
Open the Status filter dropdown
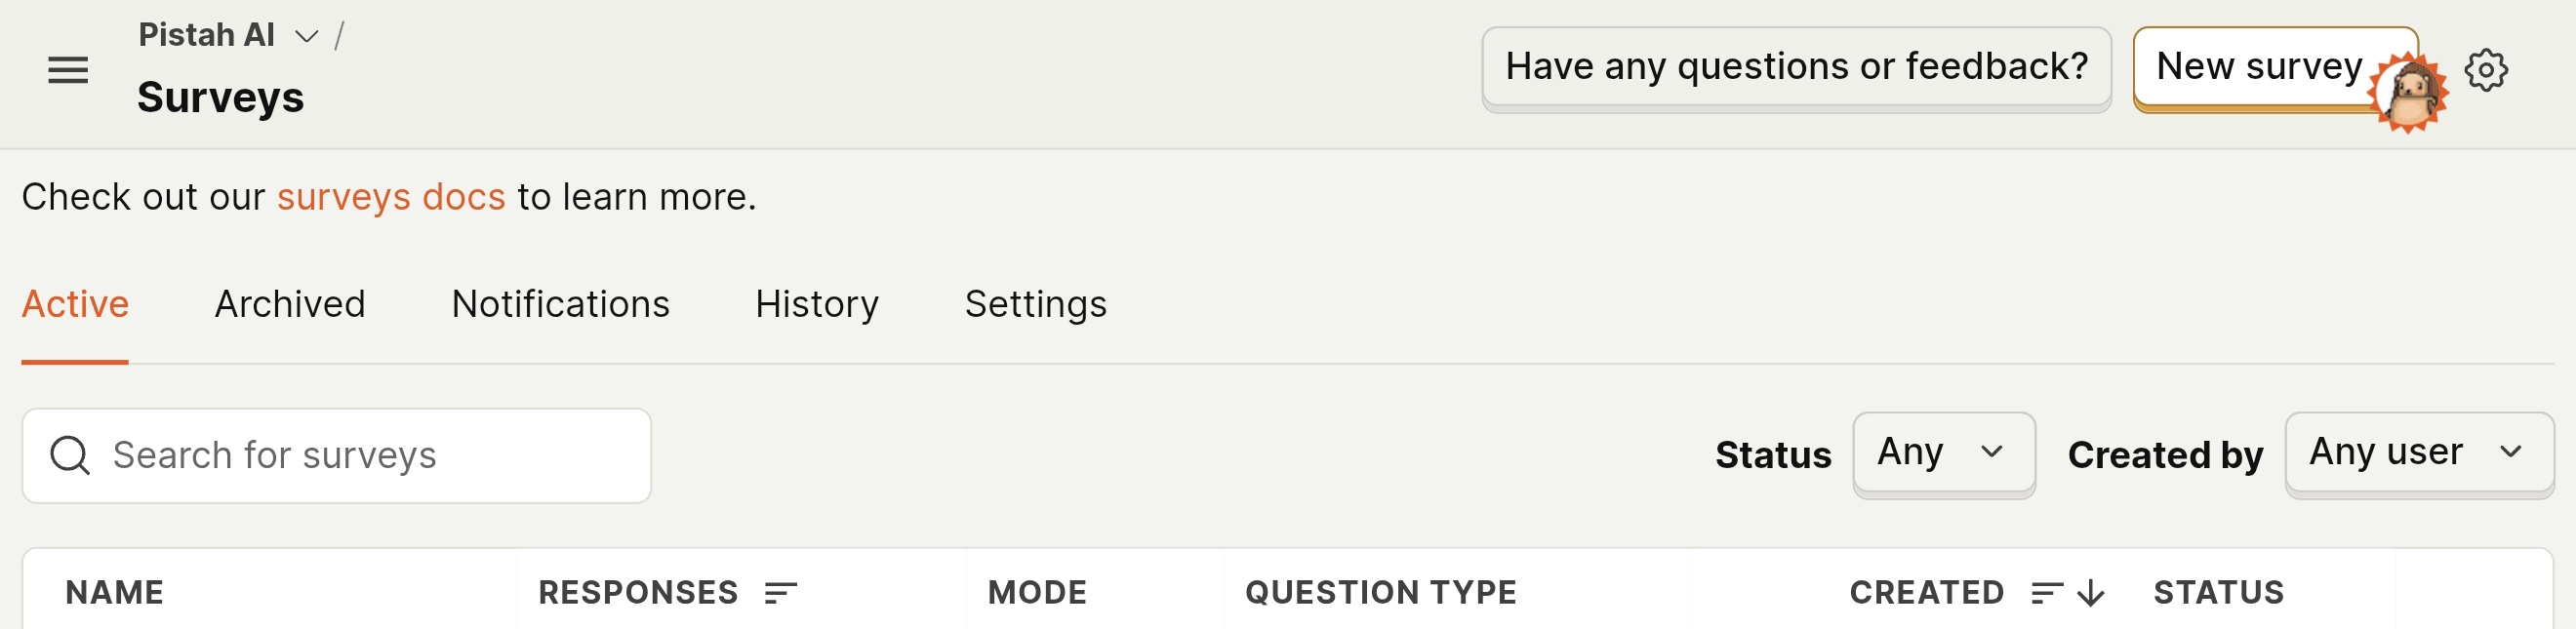pyautogui.click(x=1943, y=453)
